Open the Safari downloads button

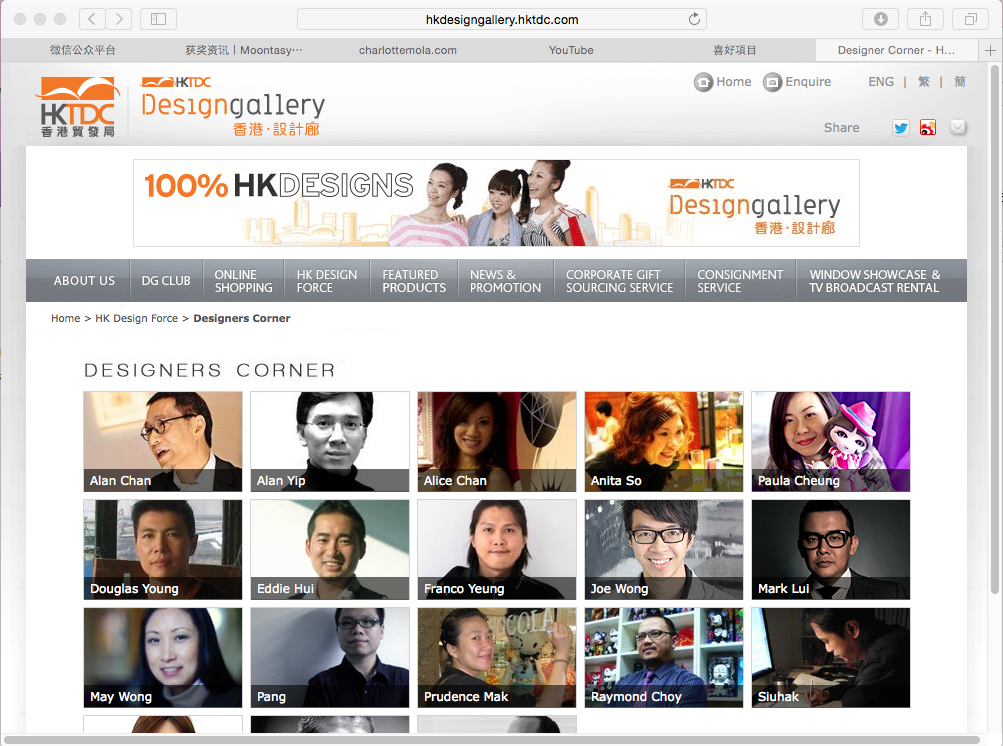pyautogui.click(x=881, y=19)
